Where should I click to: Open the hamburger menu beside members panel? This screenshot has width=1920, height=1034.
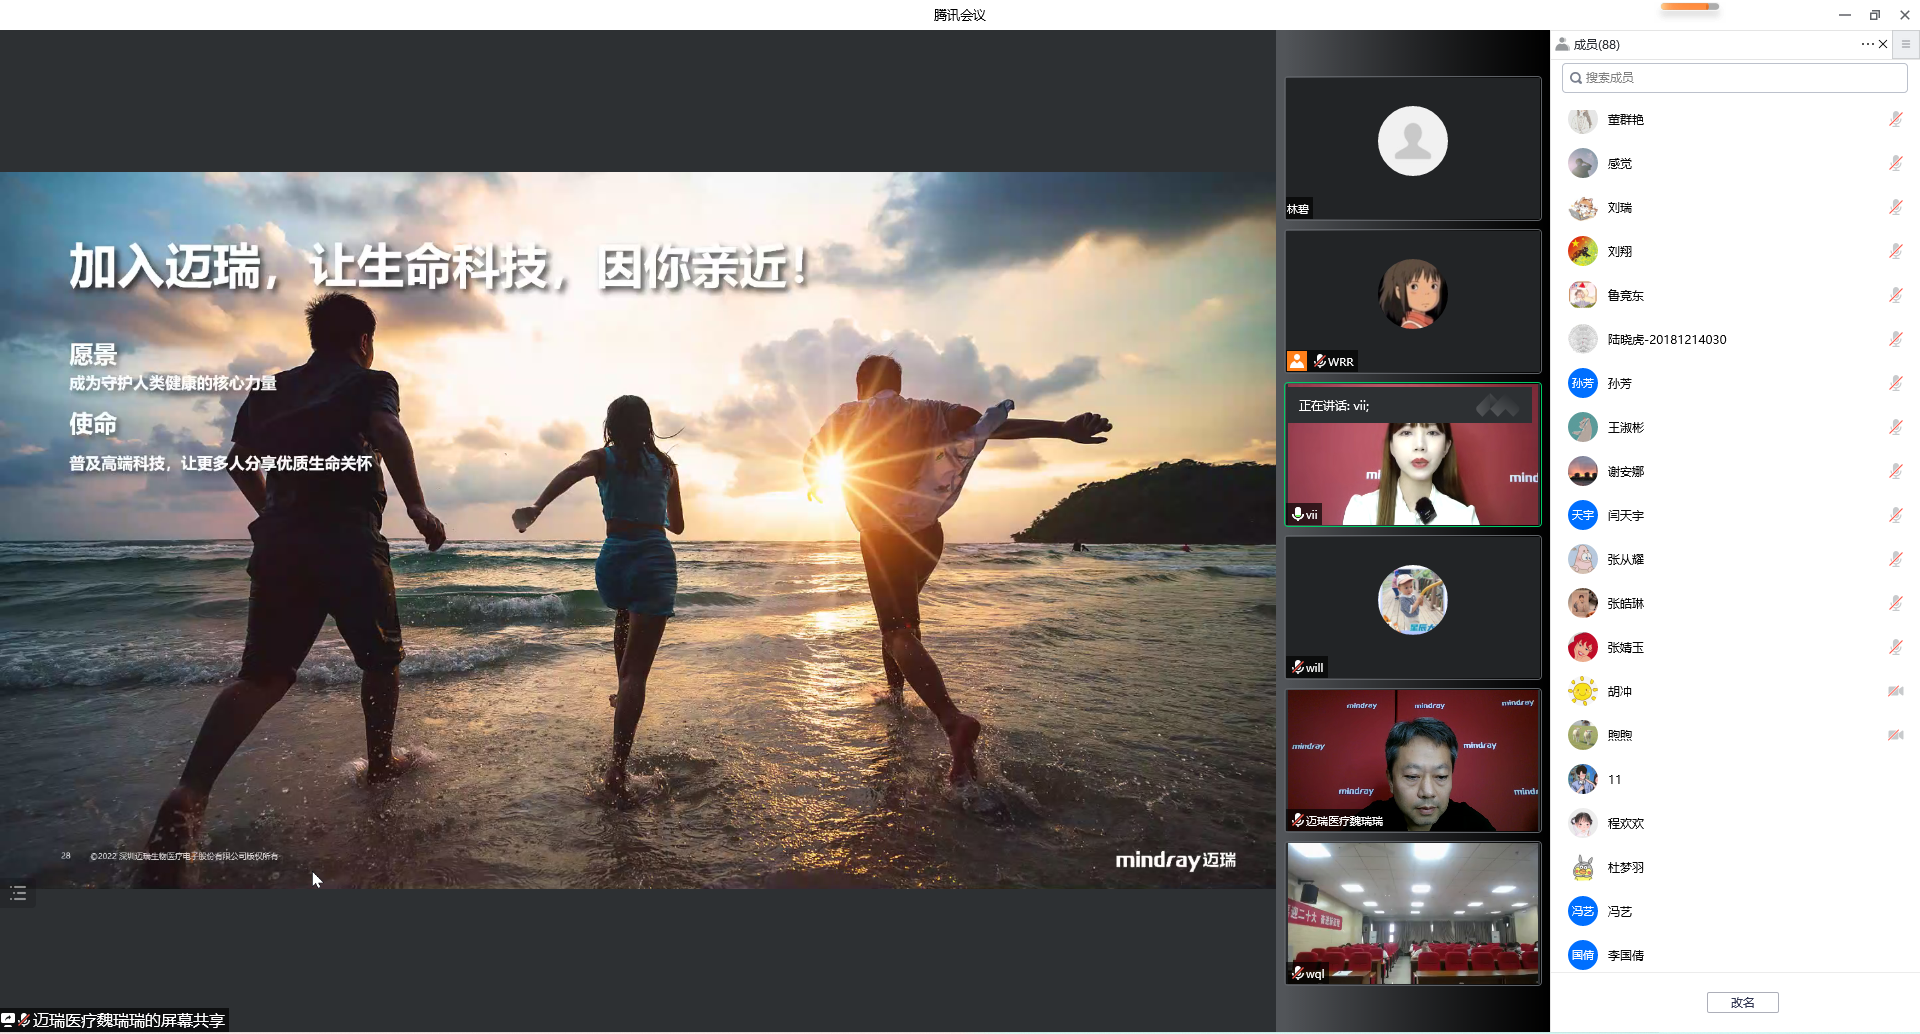coord(1906,44)
